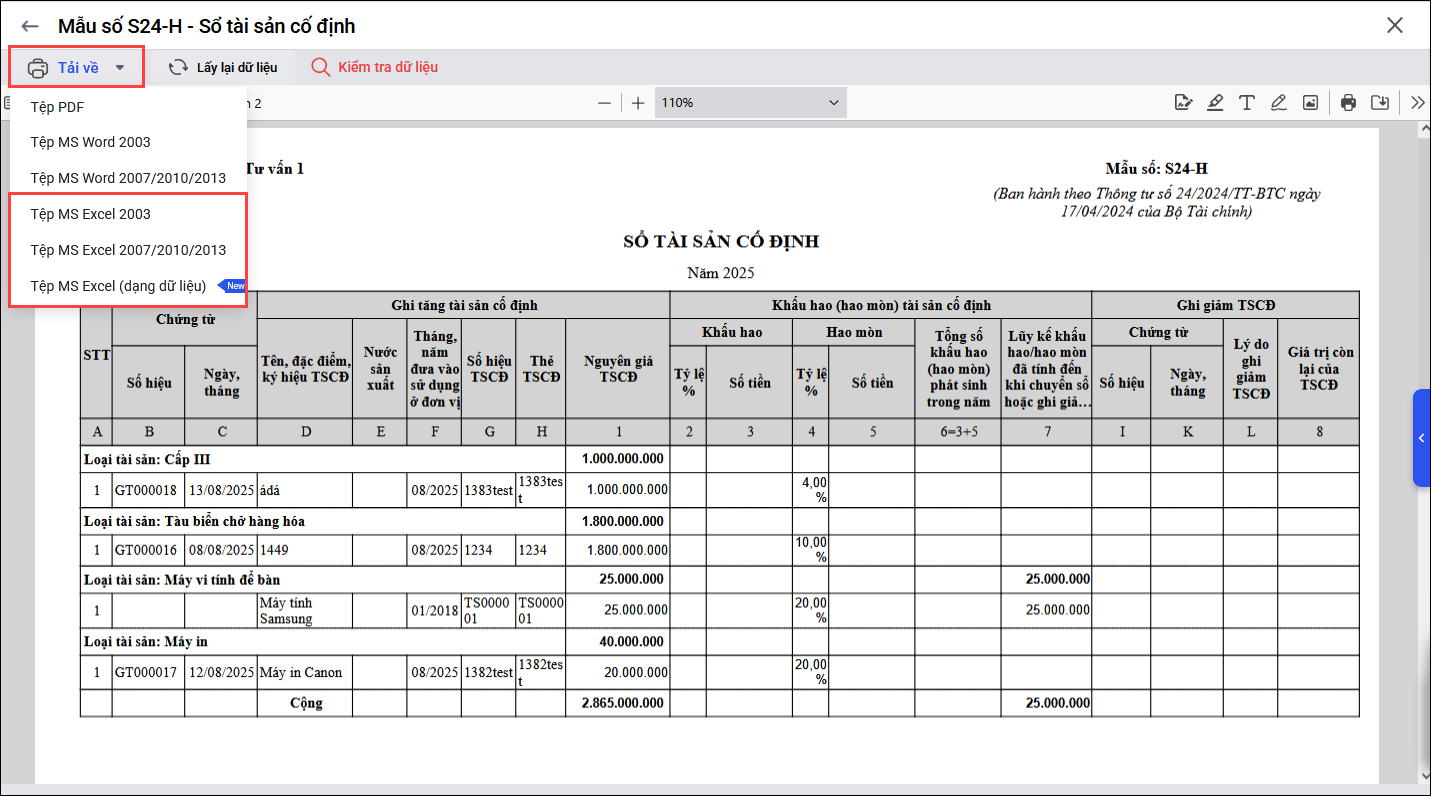Select the draw pen tool icon
Image resolution: width=1431 pixels, height=796 pixels.
(x=1278, y=102)
